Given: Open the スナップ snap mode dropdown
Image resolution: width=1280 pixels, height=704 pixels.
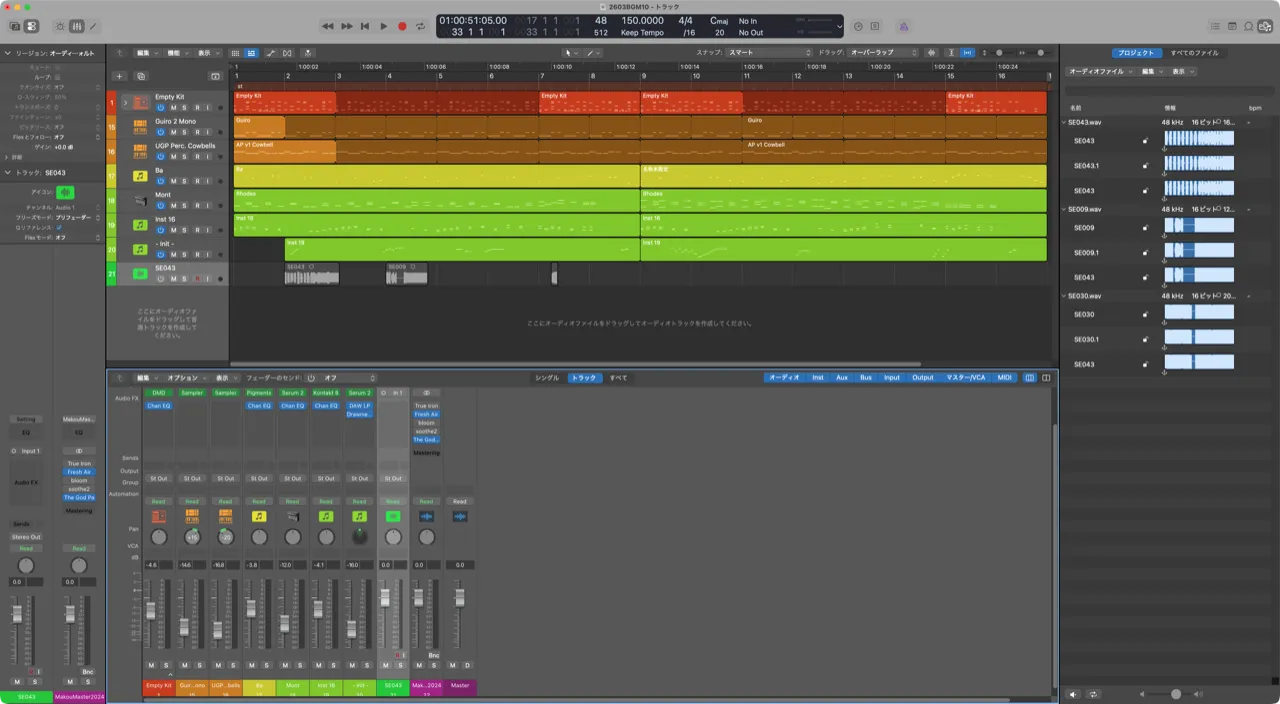Looking at the screenshot, I should [x=768, y=52].
